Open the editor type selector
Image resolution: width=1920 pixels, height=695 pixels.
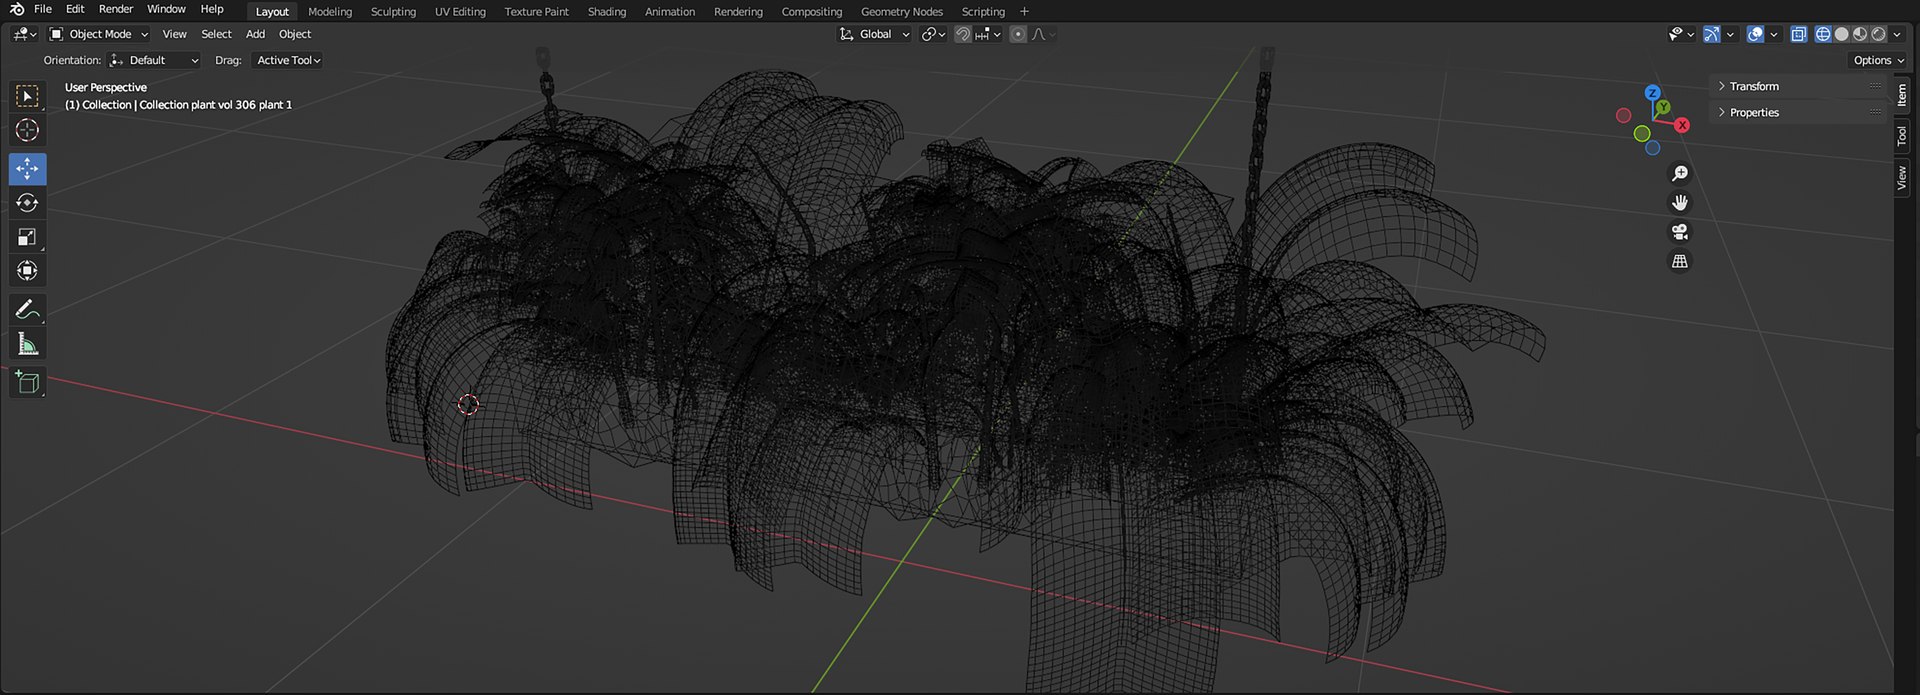(25, 34)
